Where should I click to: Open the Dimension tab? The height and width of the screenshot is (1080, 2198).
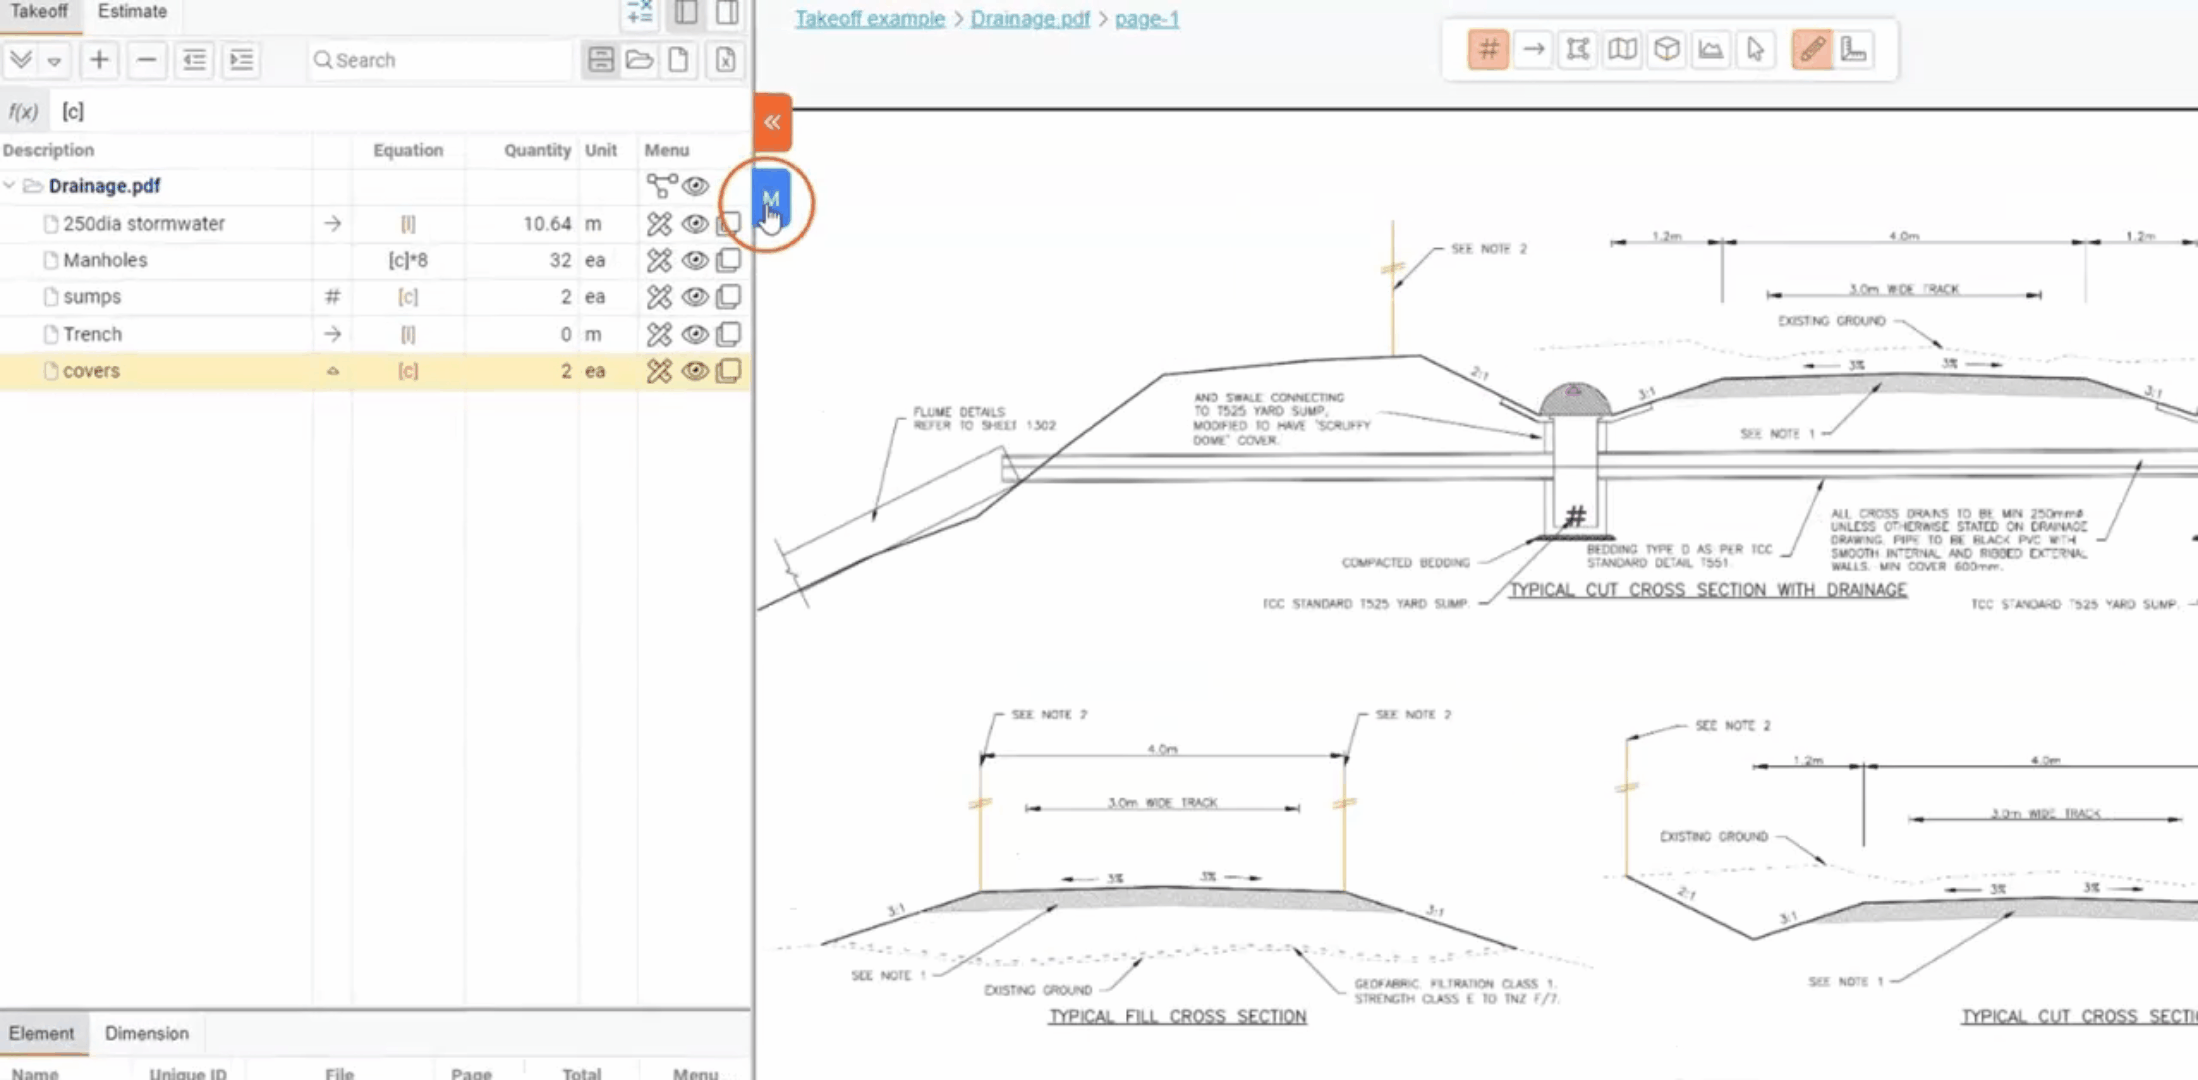[146, 1033]
